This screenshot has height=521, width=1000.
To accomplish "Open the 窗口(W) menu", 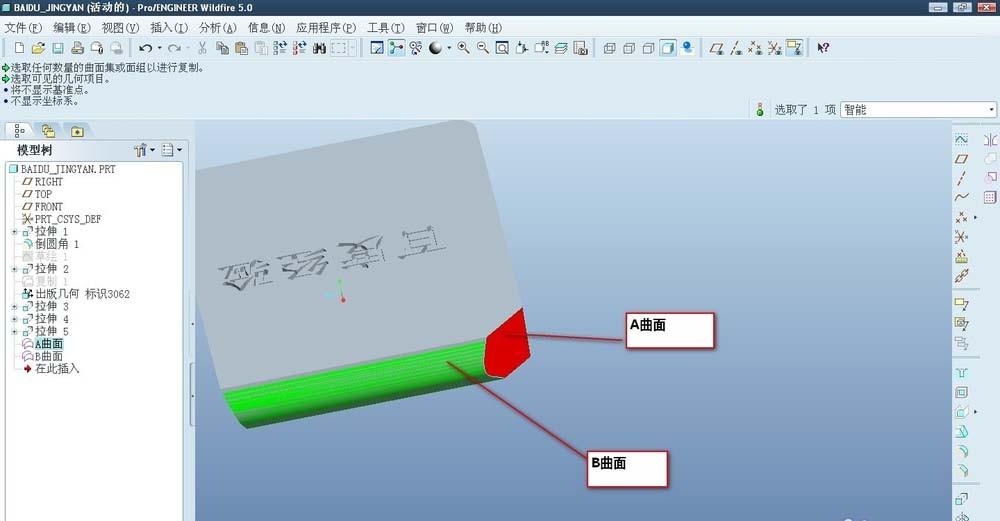I will click(434, 28).
